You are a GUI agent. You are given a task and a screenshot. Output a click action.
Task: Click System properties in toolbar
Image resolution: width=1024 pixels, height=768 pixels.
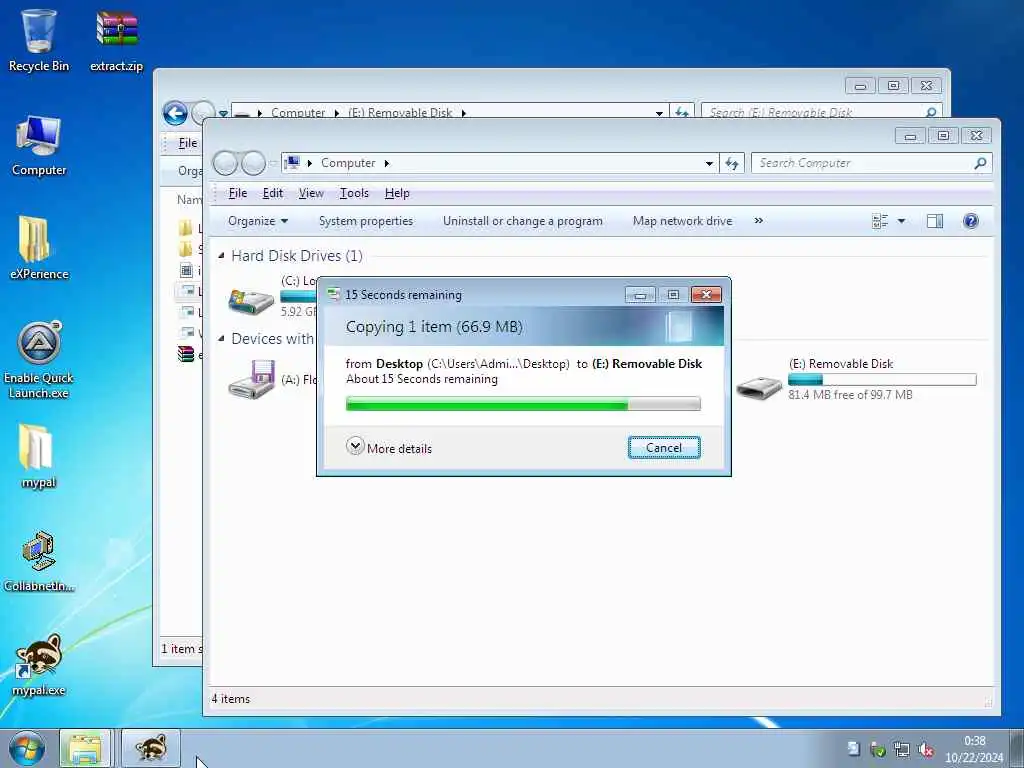366,221
